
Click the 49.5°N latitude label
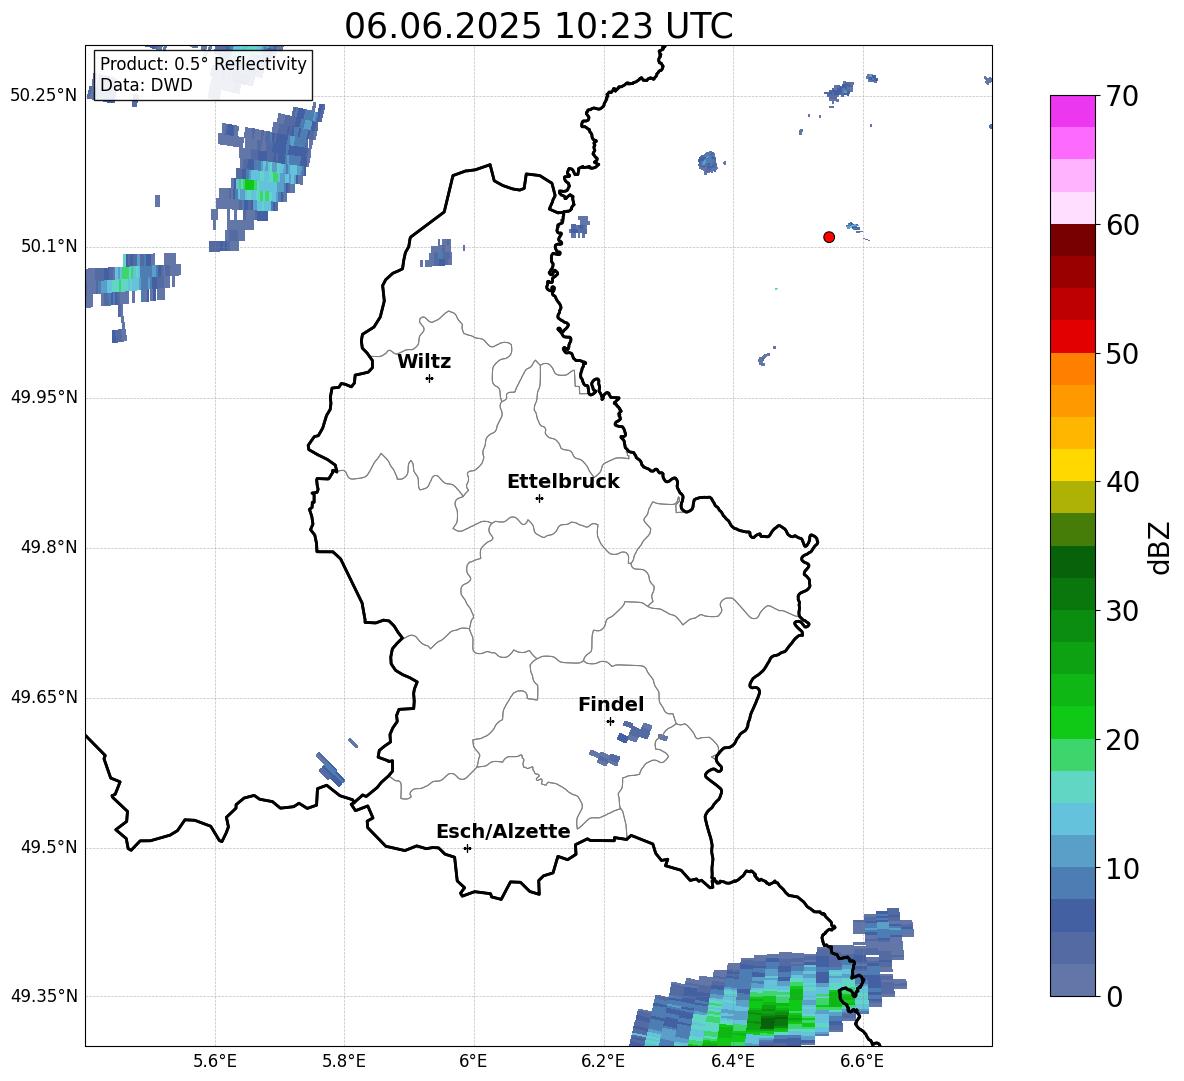tap(49, 847)
